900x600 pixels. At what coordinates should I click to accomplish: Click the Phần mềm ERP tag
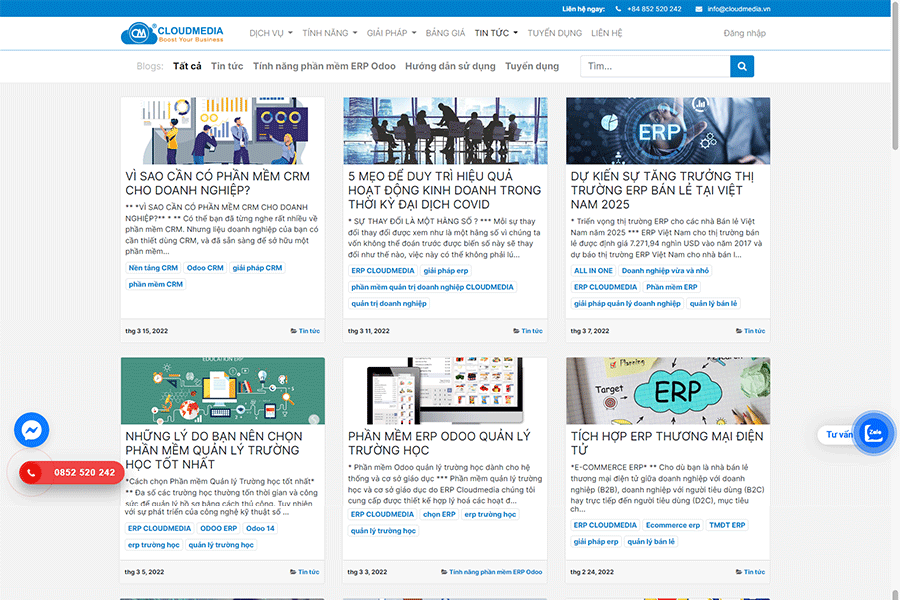(672, 287)
